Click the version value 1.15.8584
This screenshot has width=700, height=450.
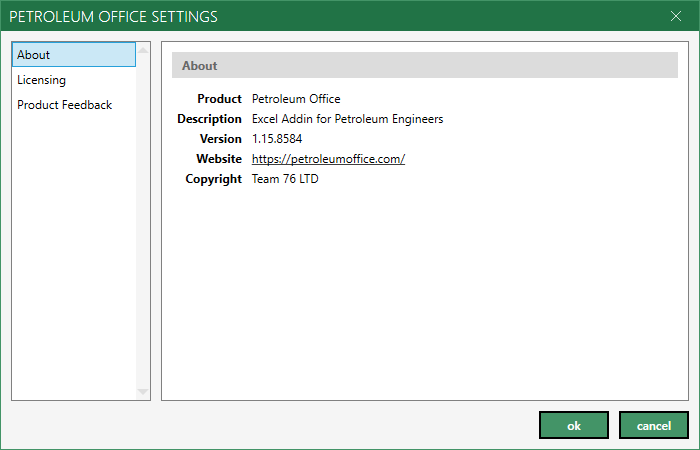point(277,139)
